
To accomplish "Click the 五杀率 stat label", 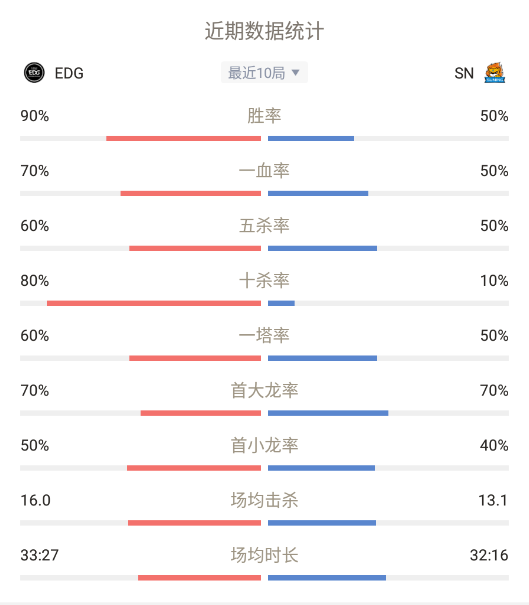I will tap(264, 226).
